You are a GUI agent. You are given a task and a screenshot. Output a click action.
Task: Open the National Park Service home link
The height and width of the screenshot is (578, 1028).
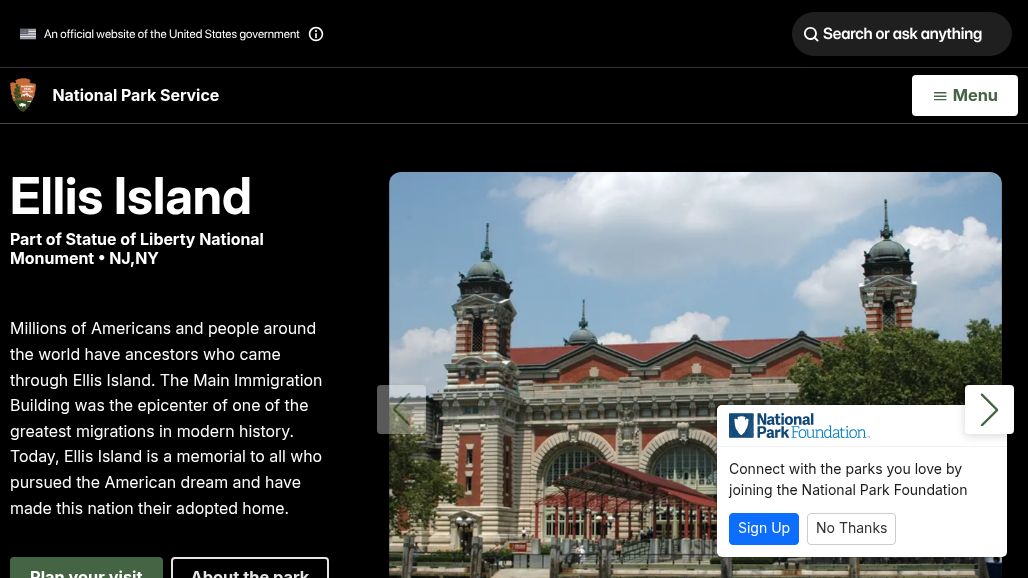(136, 96)
